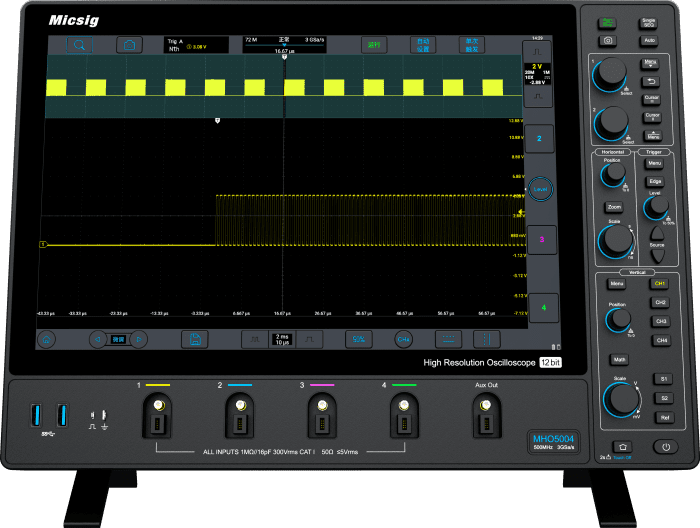Tap the home icon in bottom toolbar

(x=47, y=339)
